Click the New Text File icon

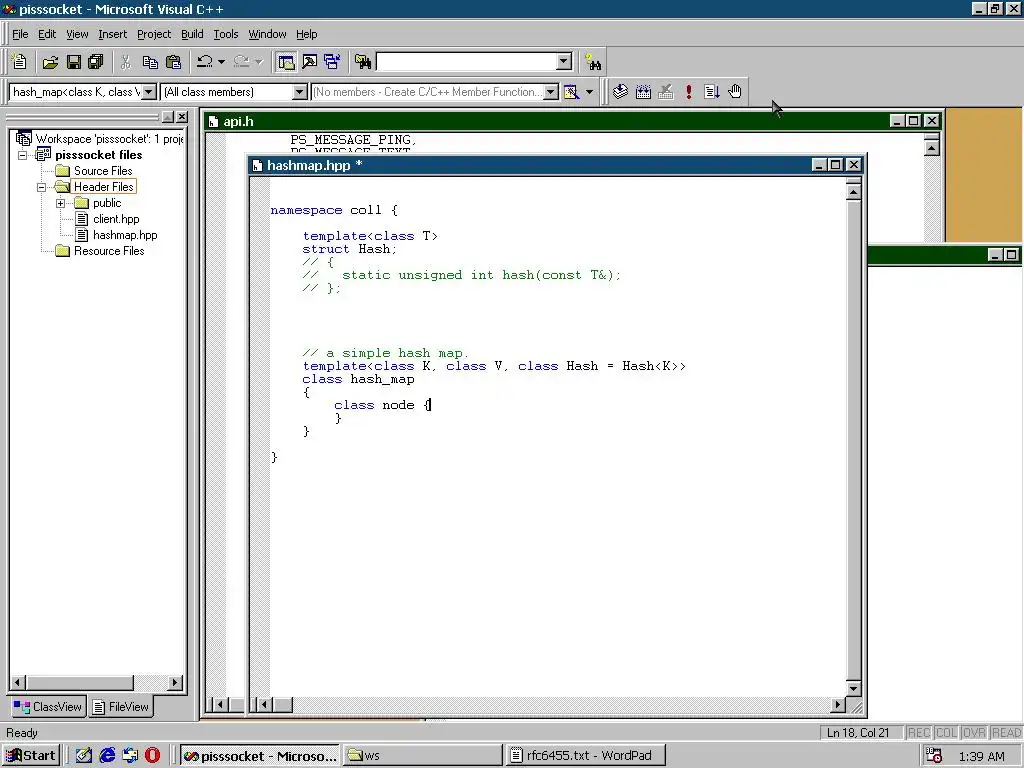20,62
